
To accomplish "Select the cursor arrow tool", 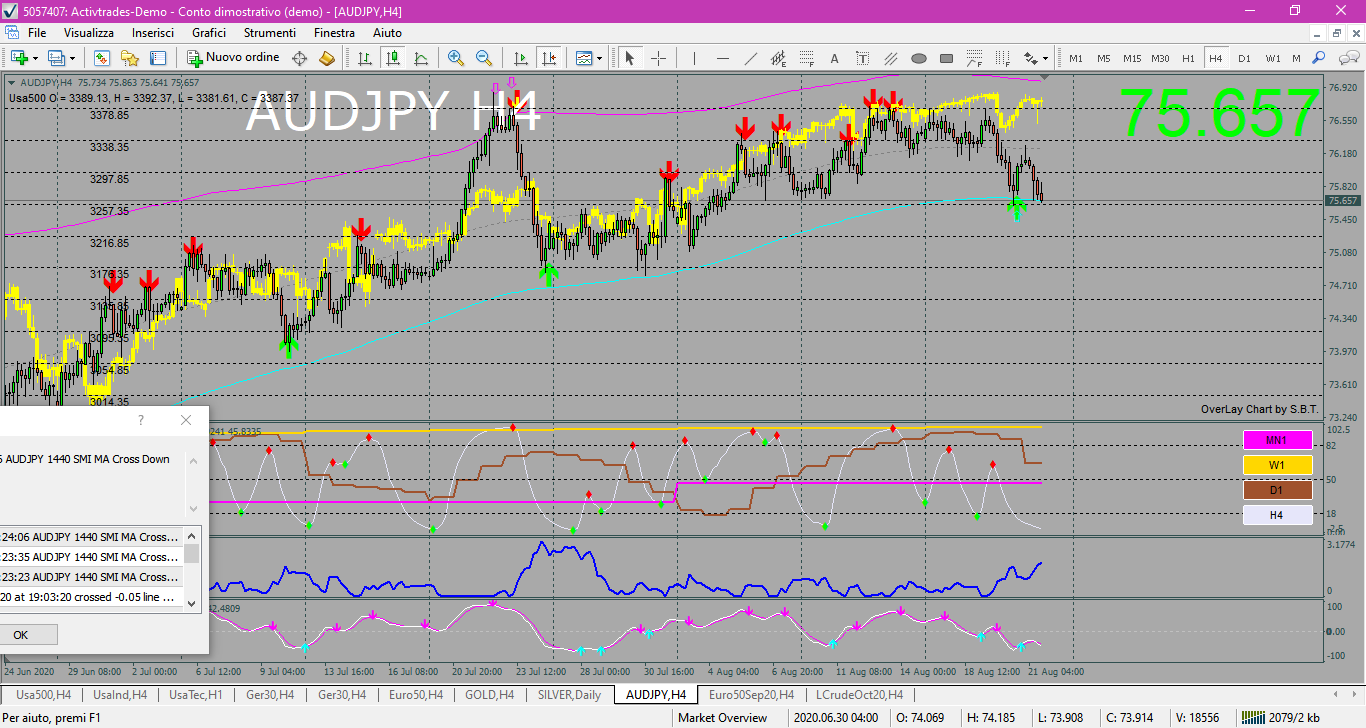I will [x=630, y=58].
